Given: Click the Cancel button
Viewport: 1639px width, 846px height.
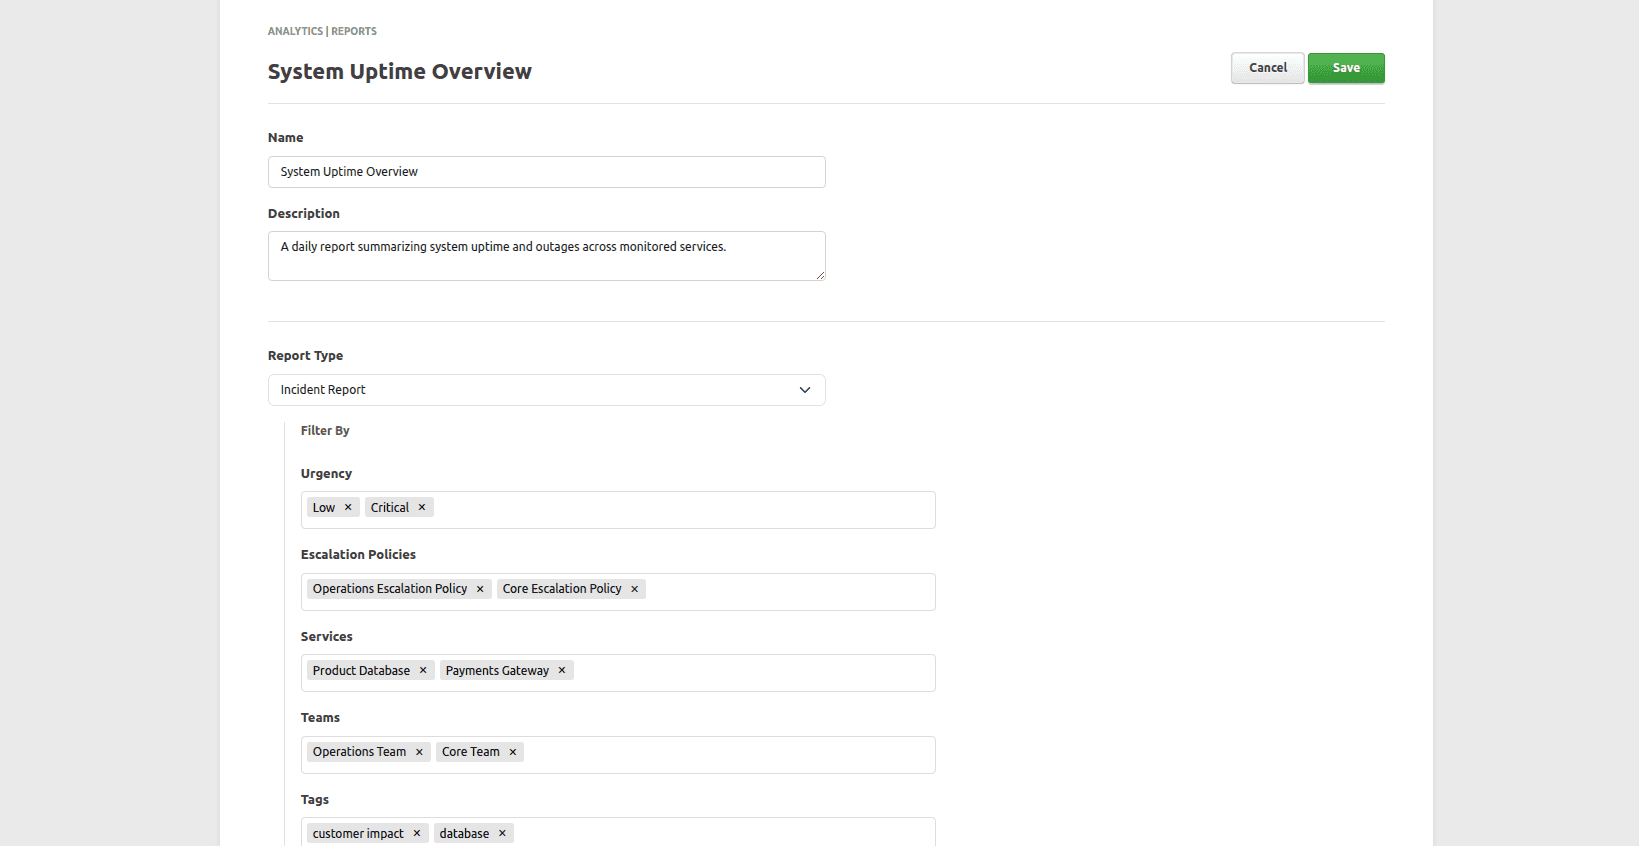Looking at the screenshot, I should 1267,68.
